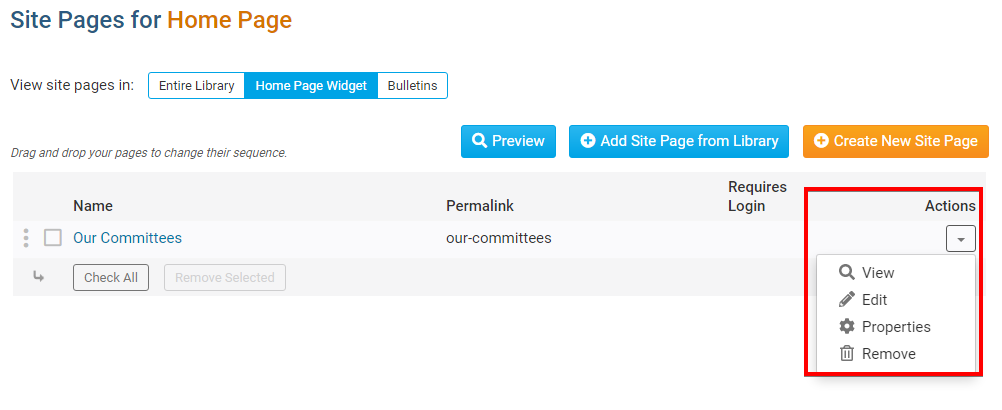
Task: Click the plus icon on Add Site Page from Library
Action: [588, 141]
